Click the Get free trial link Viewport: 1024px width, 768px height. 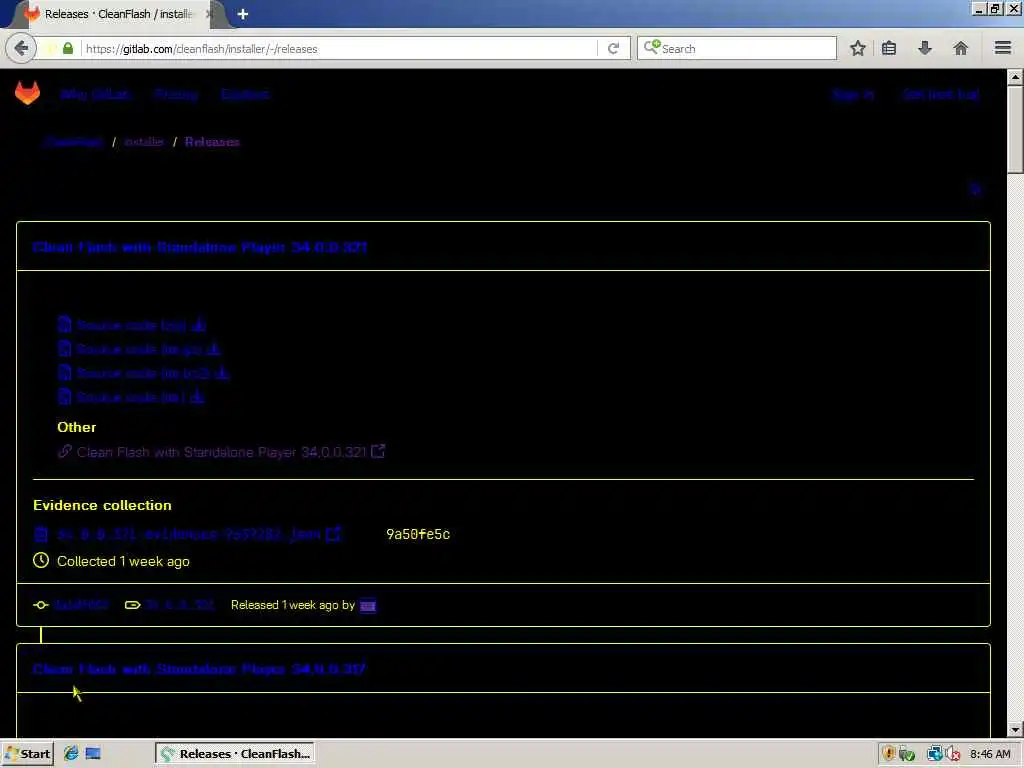(941, 95)
